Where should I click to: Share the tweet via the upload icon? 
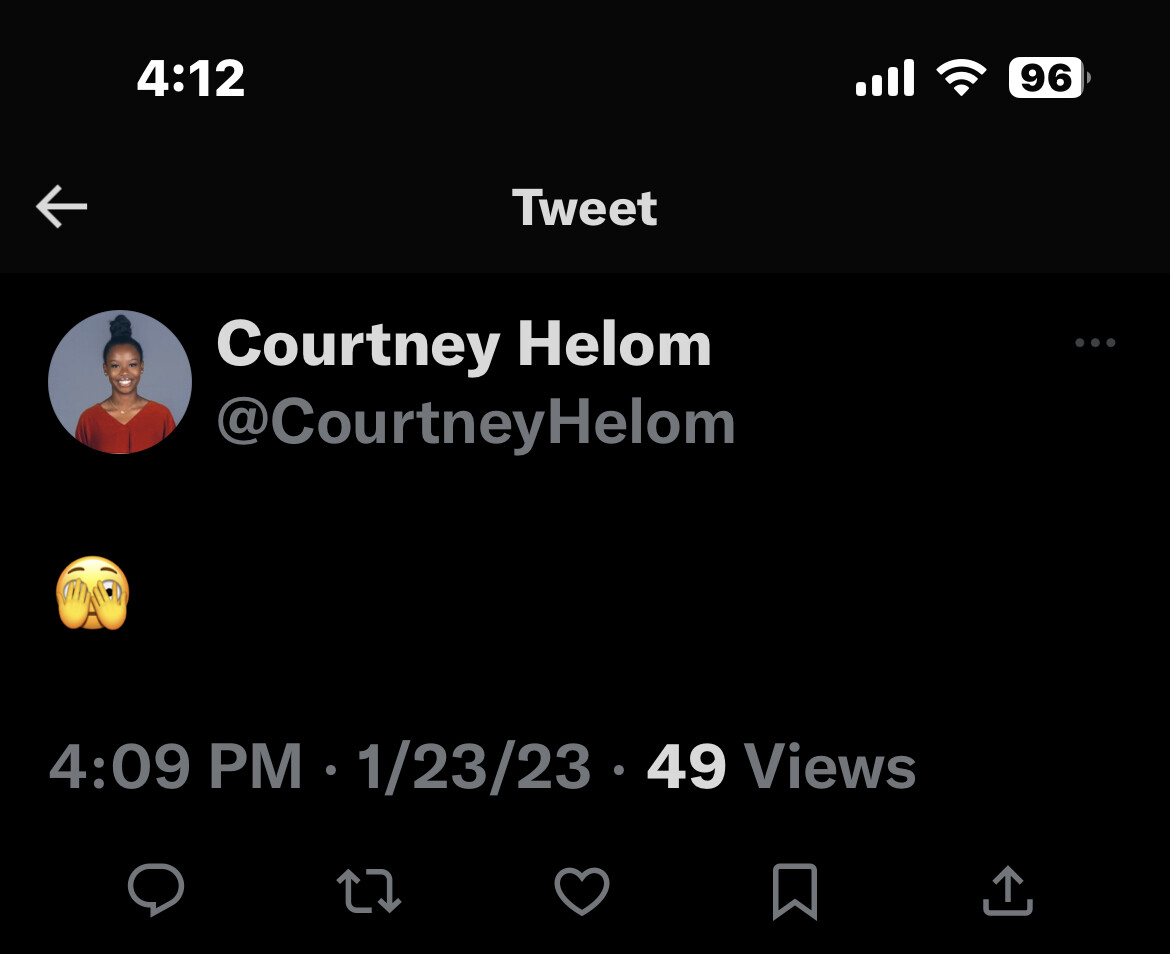[x=1007, y=891]
